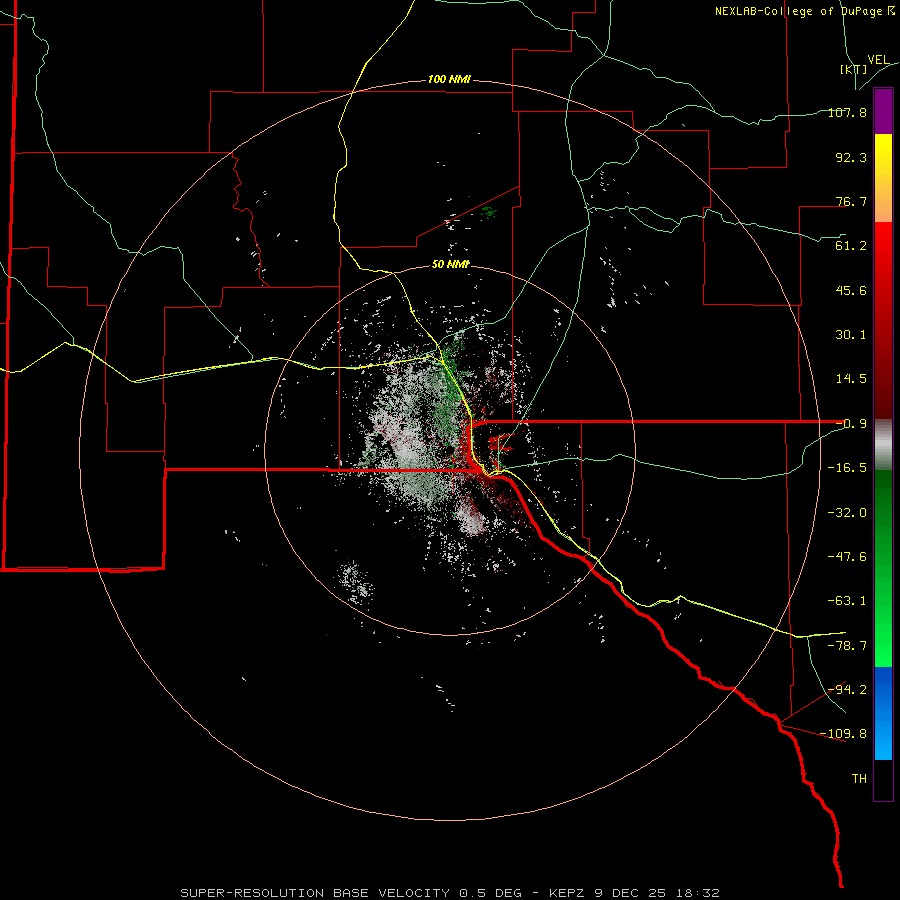The width and height of the screenshot is (900, 900).
Task: Click the NEXLAB-College of DuPage watermark text
Action: 804,11
